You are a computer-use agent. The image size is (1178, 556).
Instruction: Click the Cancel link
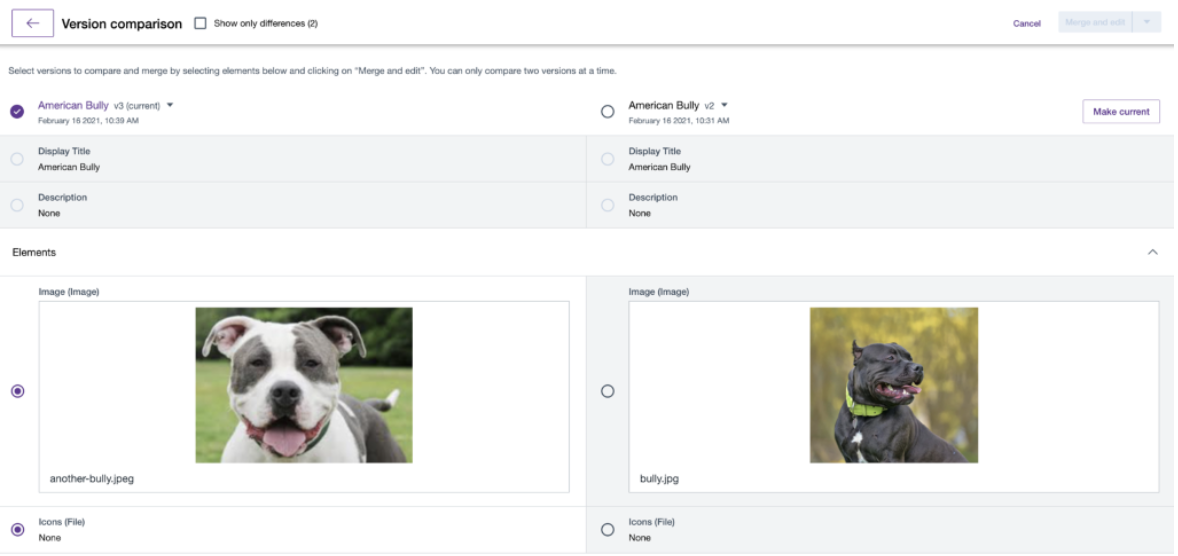(1026, 23)
